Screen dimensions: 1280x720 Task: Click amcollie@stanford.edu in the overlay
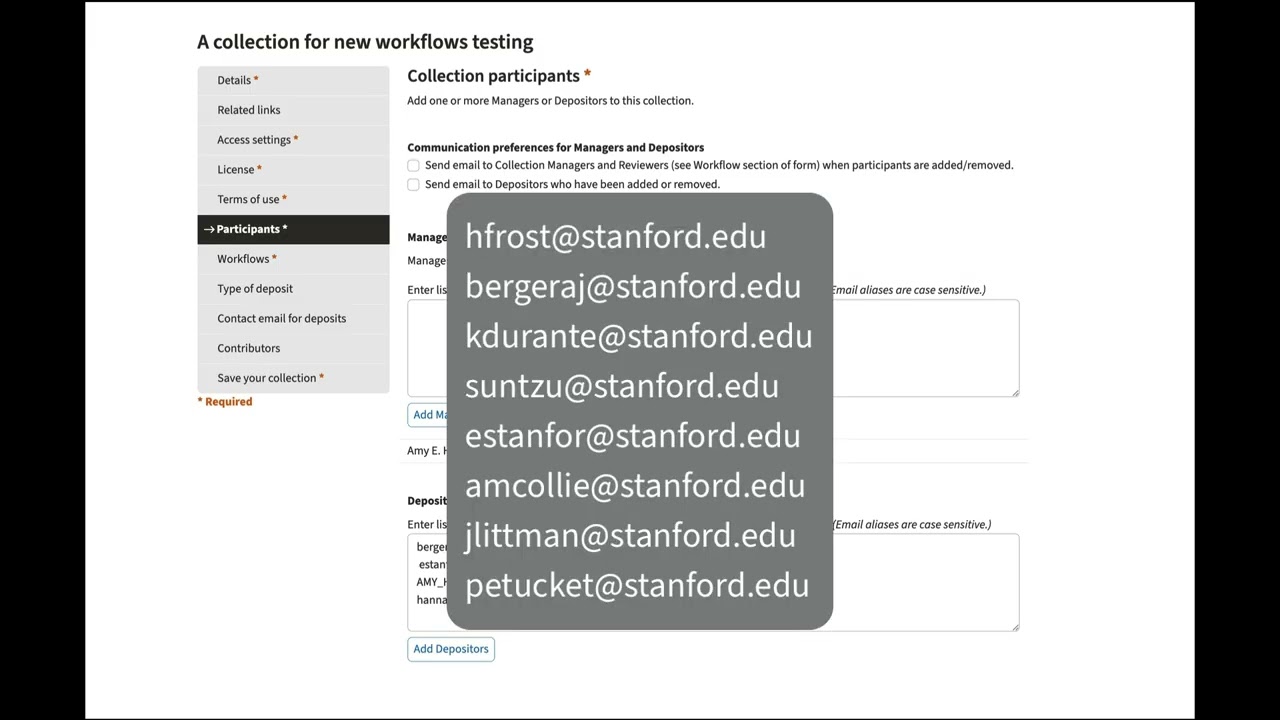635,485
